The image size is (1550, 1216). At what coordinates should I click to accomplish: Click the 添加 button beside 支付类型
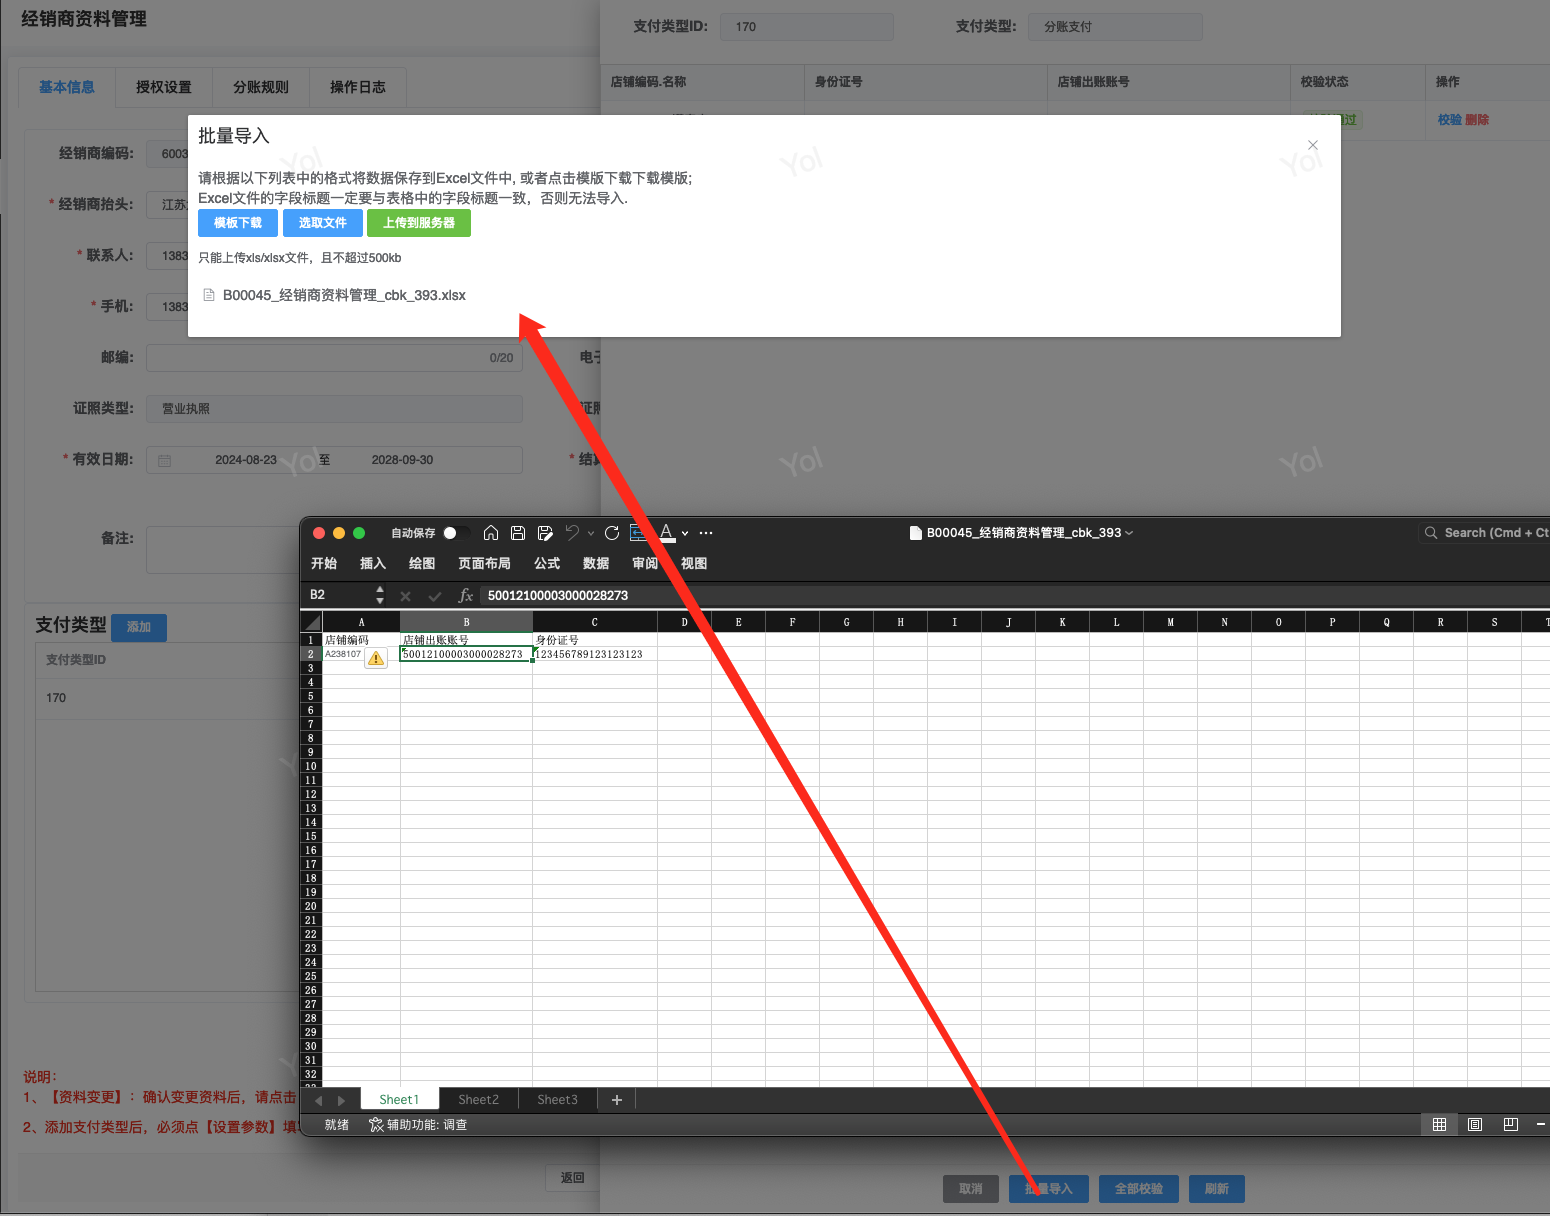coord(139,627)
